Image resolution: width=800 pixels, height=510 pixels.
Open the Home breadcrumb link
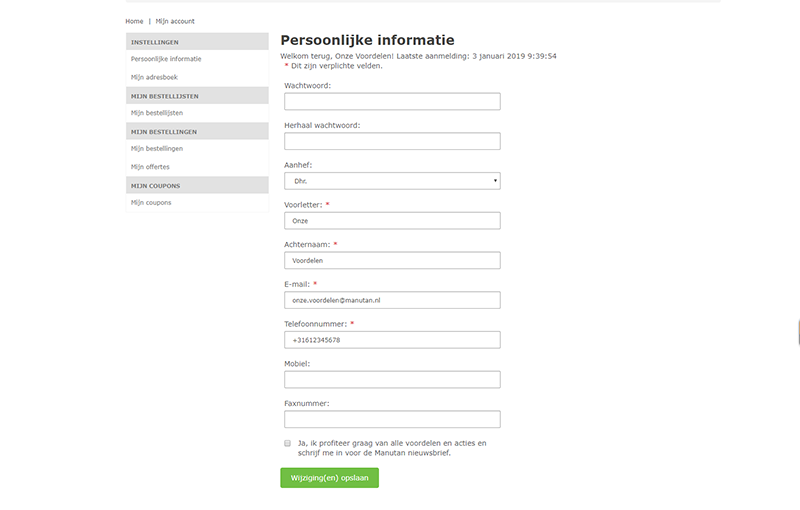click(134, 21)
